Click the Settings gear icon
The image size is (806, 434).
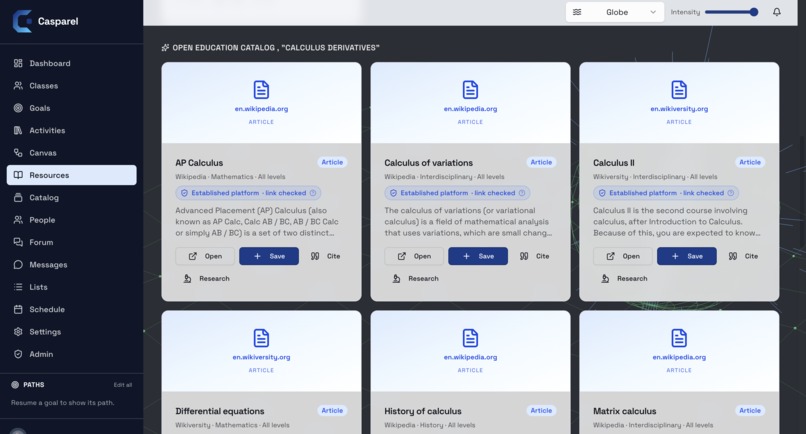[x=18, y=332]
